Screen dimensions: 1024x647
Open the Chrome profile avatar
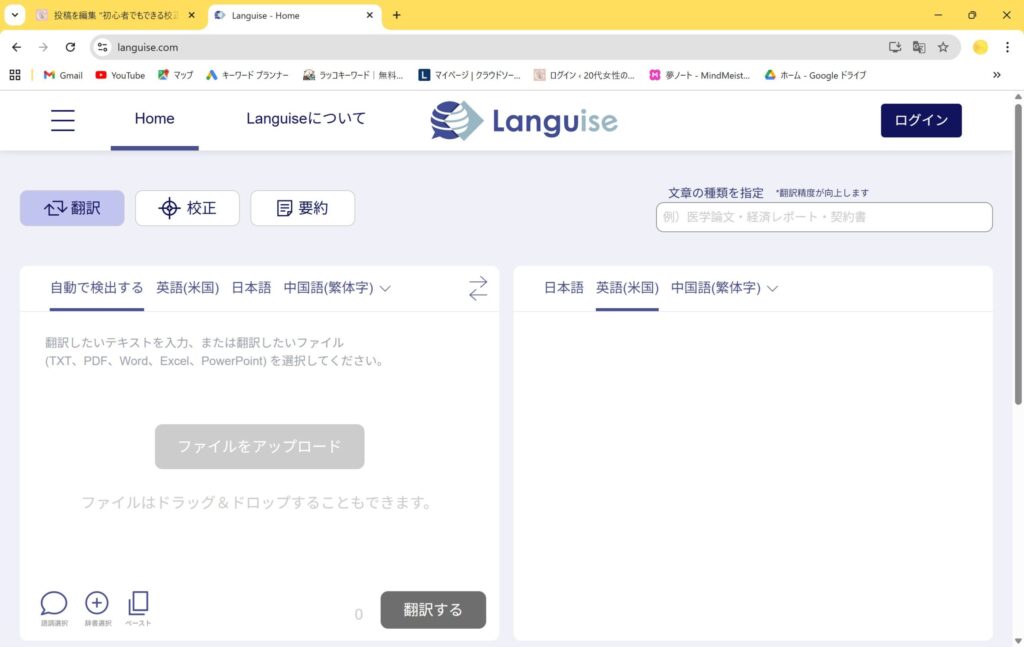click(980, 47)
